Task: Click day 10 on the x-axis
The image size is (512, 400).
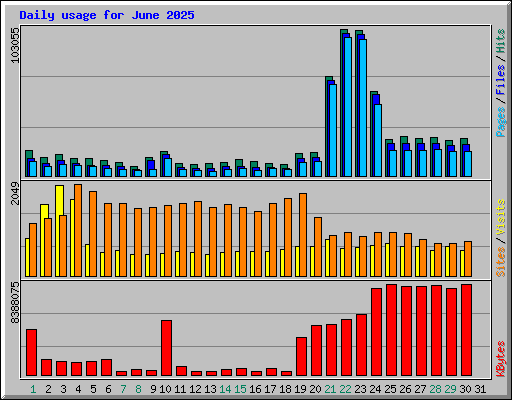Action: coord(165,389)
